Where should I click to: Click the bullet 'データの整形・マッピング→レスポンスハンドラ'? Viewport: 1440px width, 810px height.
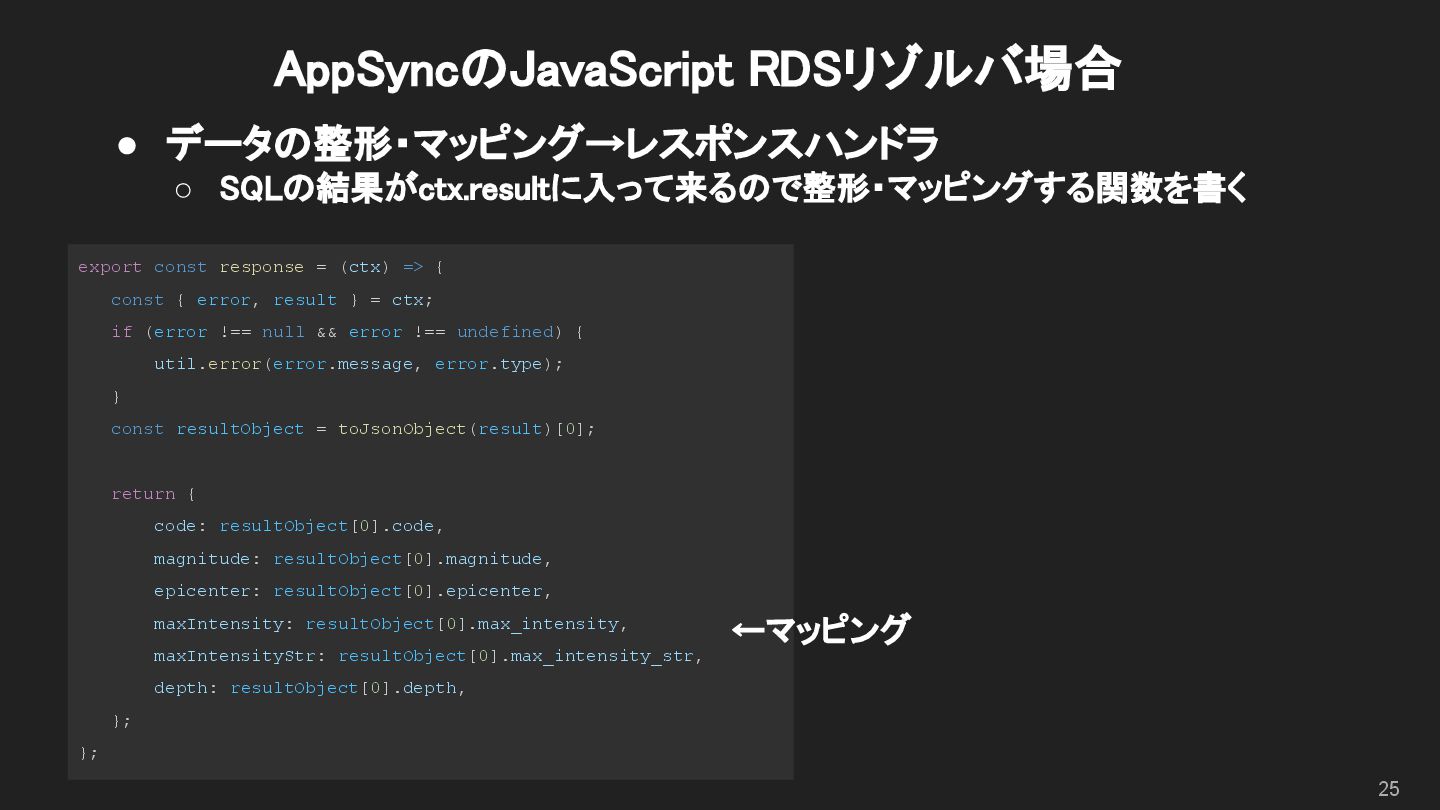552,144
